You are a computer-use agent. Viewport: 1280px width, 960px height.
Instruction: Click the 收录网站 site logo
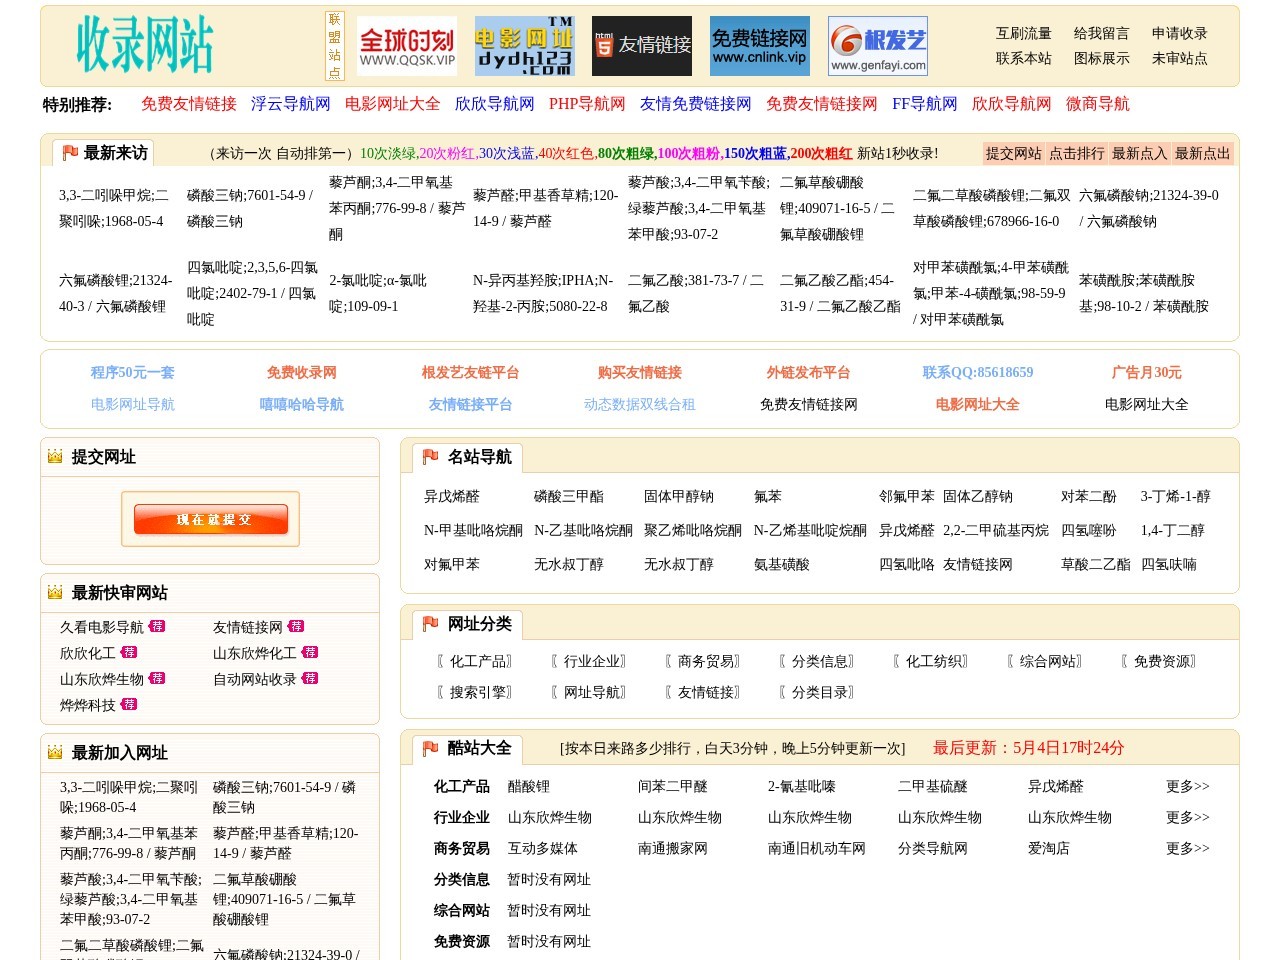coord(145,44)
